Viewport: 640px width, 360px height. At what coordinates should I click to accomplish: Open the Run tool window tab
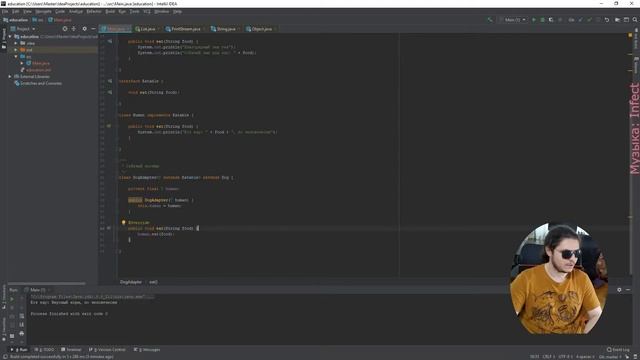(x=19, y=350)
